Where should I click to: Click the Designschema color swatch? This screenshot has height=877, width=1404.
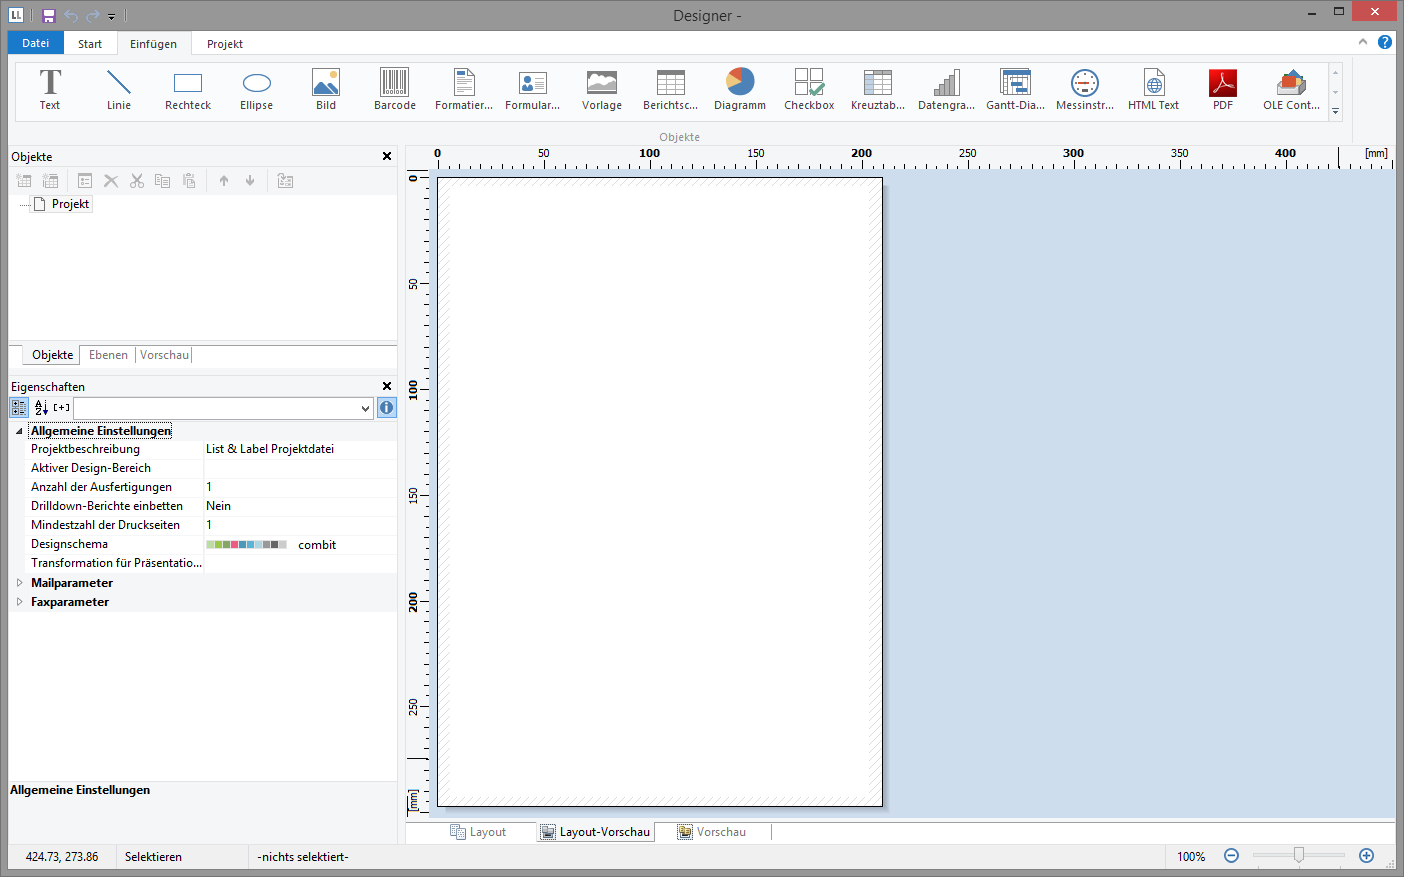(246, 545)
